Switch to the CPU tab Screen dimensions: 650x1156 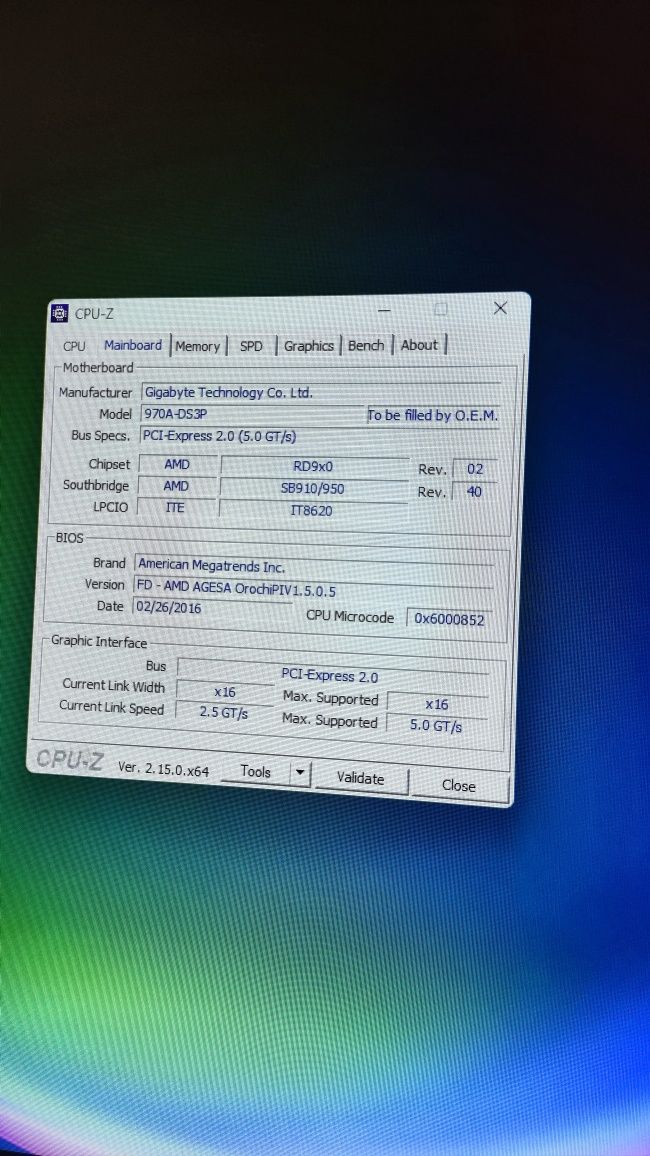[74, 346]
